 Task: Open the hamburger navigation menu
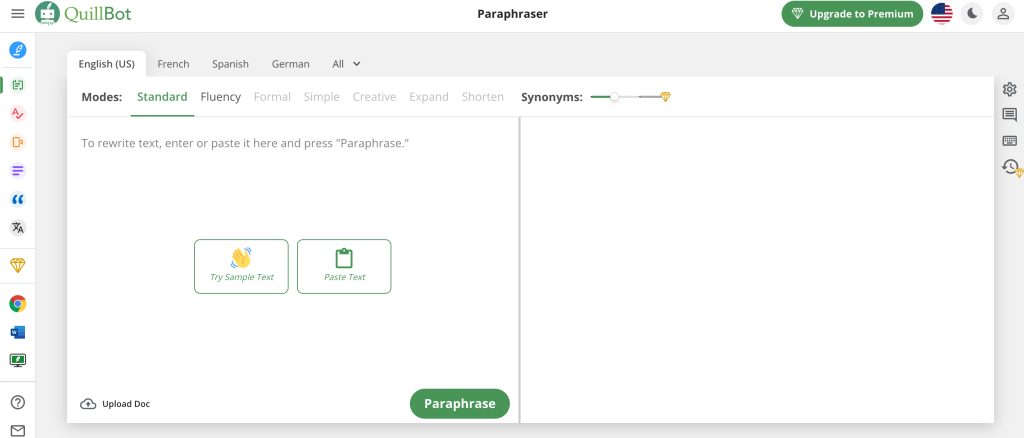(18, 14)
